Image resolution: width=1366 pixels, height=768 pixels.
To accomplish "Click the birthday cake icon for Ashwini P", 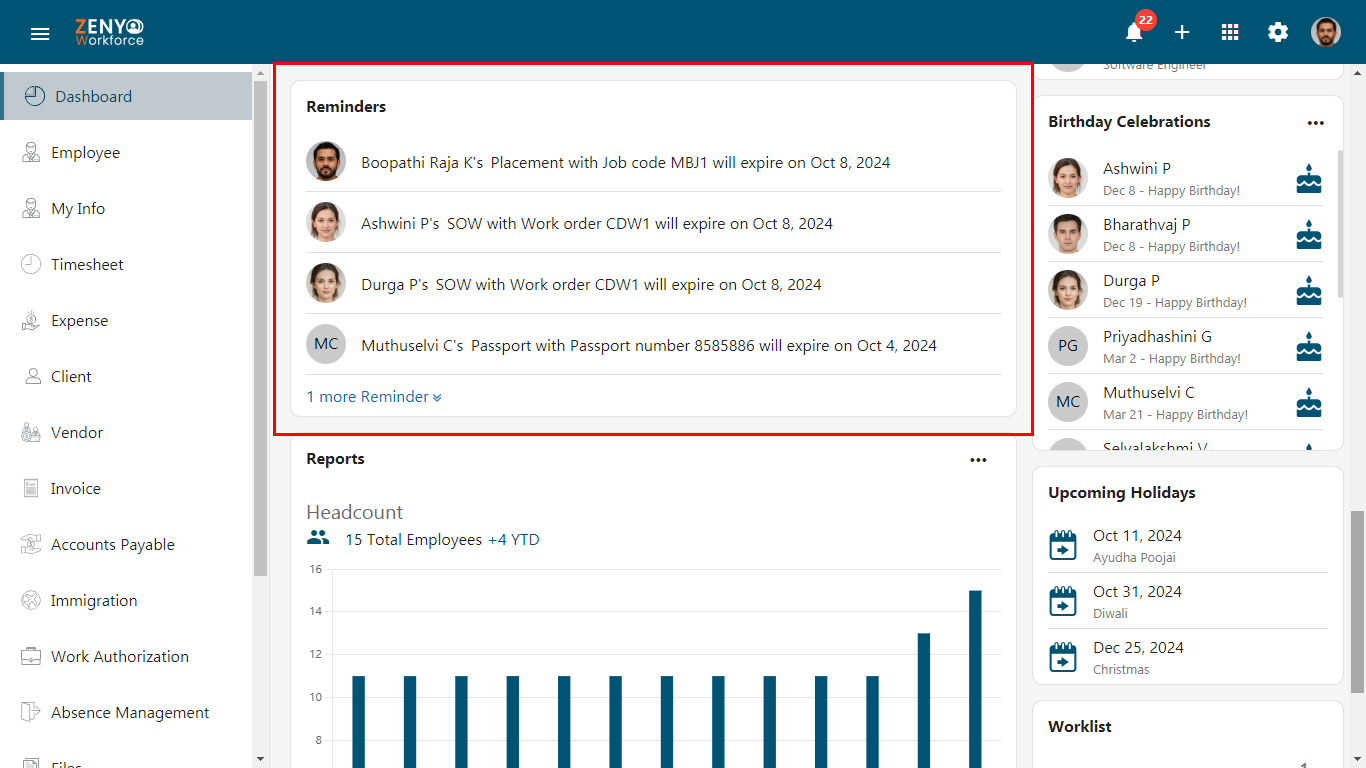I will 1309,179.
